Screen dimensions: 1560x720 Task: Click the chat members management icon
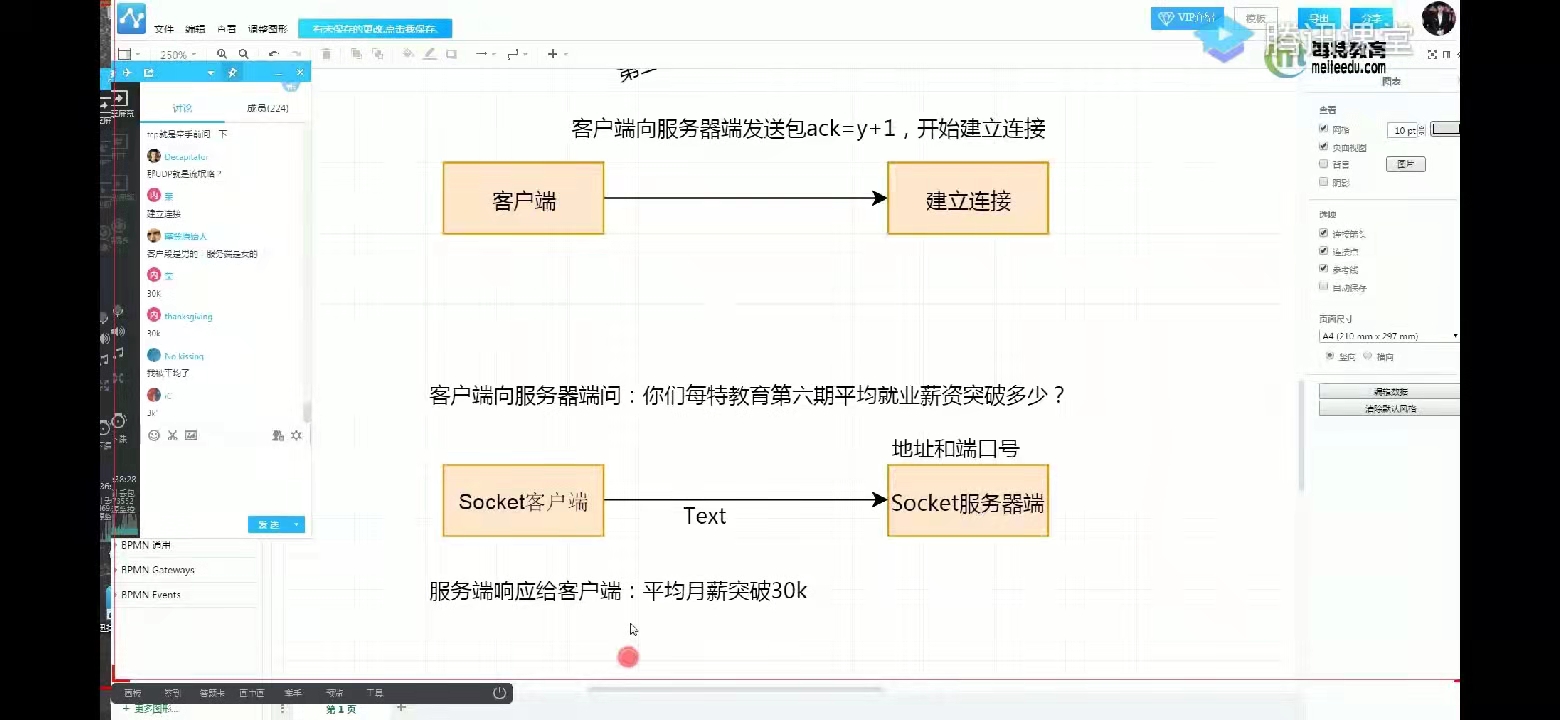[278, 435]
